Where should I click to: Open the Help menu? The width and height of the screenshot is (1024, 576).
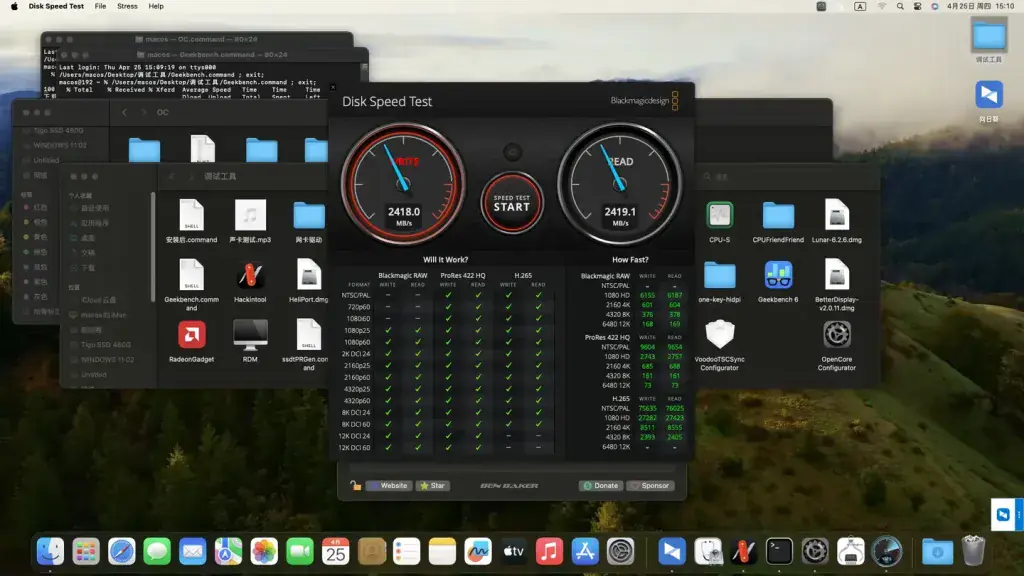[155, 6]
